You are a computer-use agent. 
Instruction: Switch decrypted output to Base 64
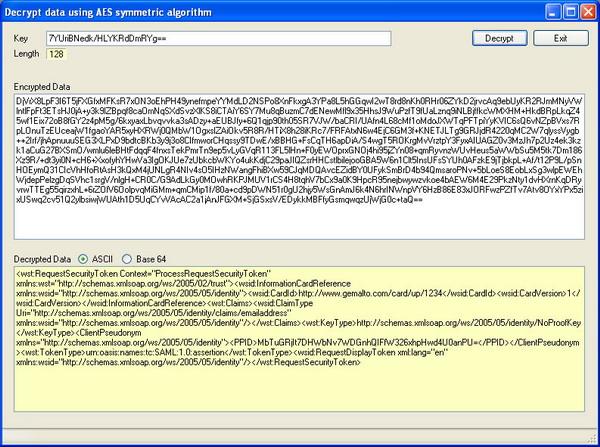tap(129, 258)
